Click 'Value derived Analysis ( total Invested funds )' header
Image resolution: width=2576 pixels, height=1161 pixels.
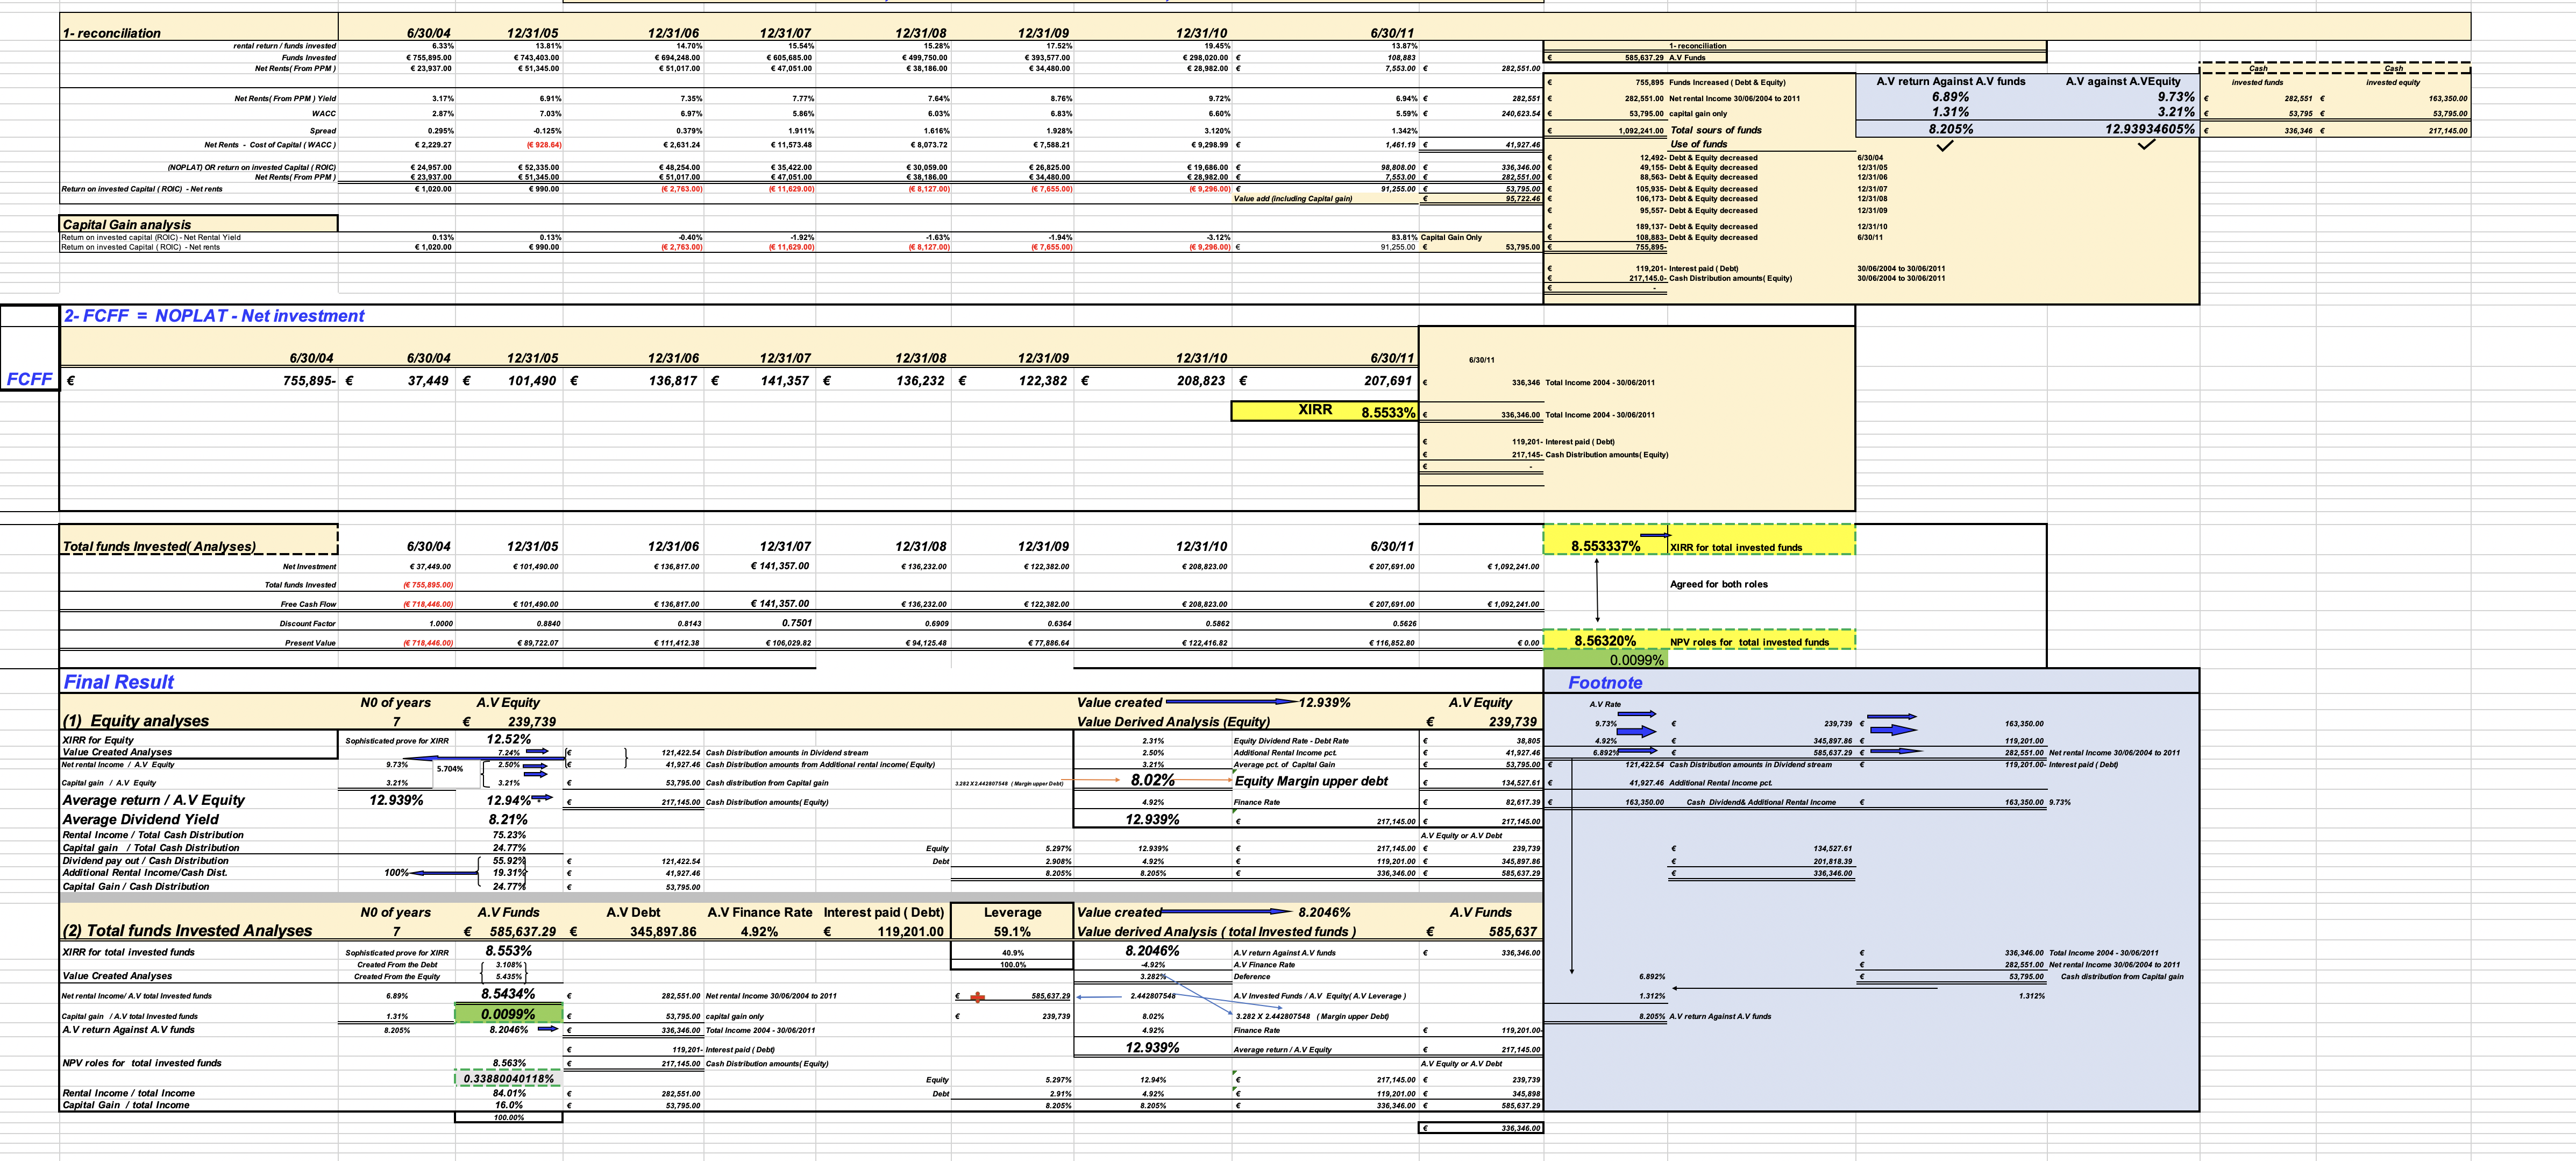(1216, 931)
